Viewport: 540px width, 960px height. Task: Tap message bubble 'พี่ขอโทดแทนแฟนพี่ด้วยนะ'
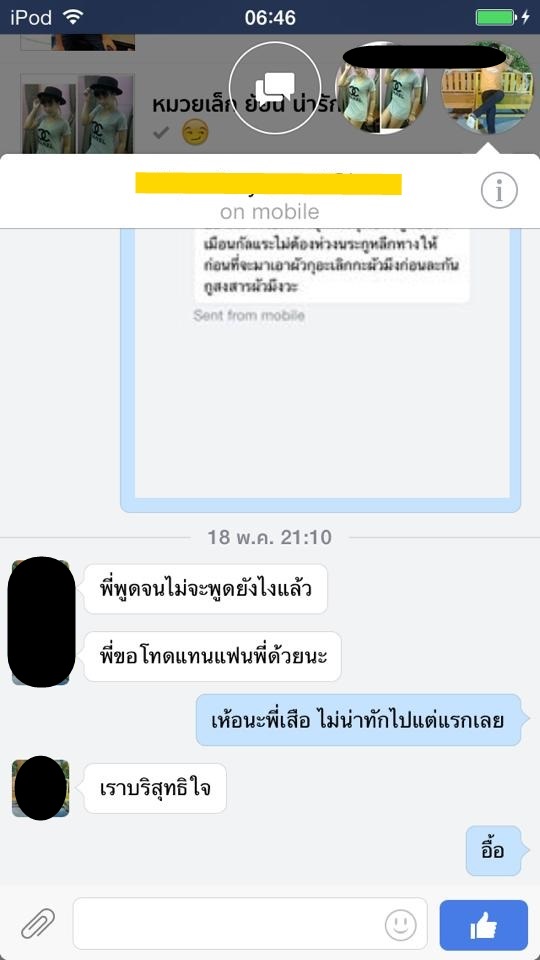(212, 657)
